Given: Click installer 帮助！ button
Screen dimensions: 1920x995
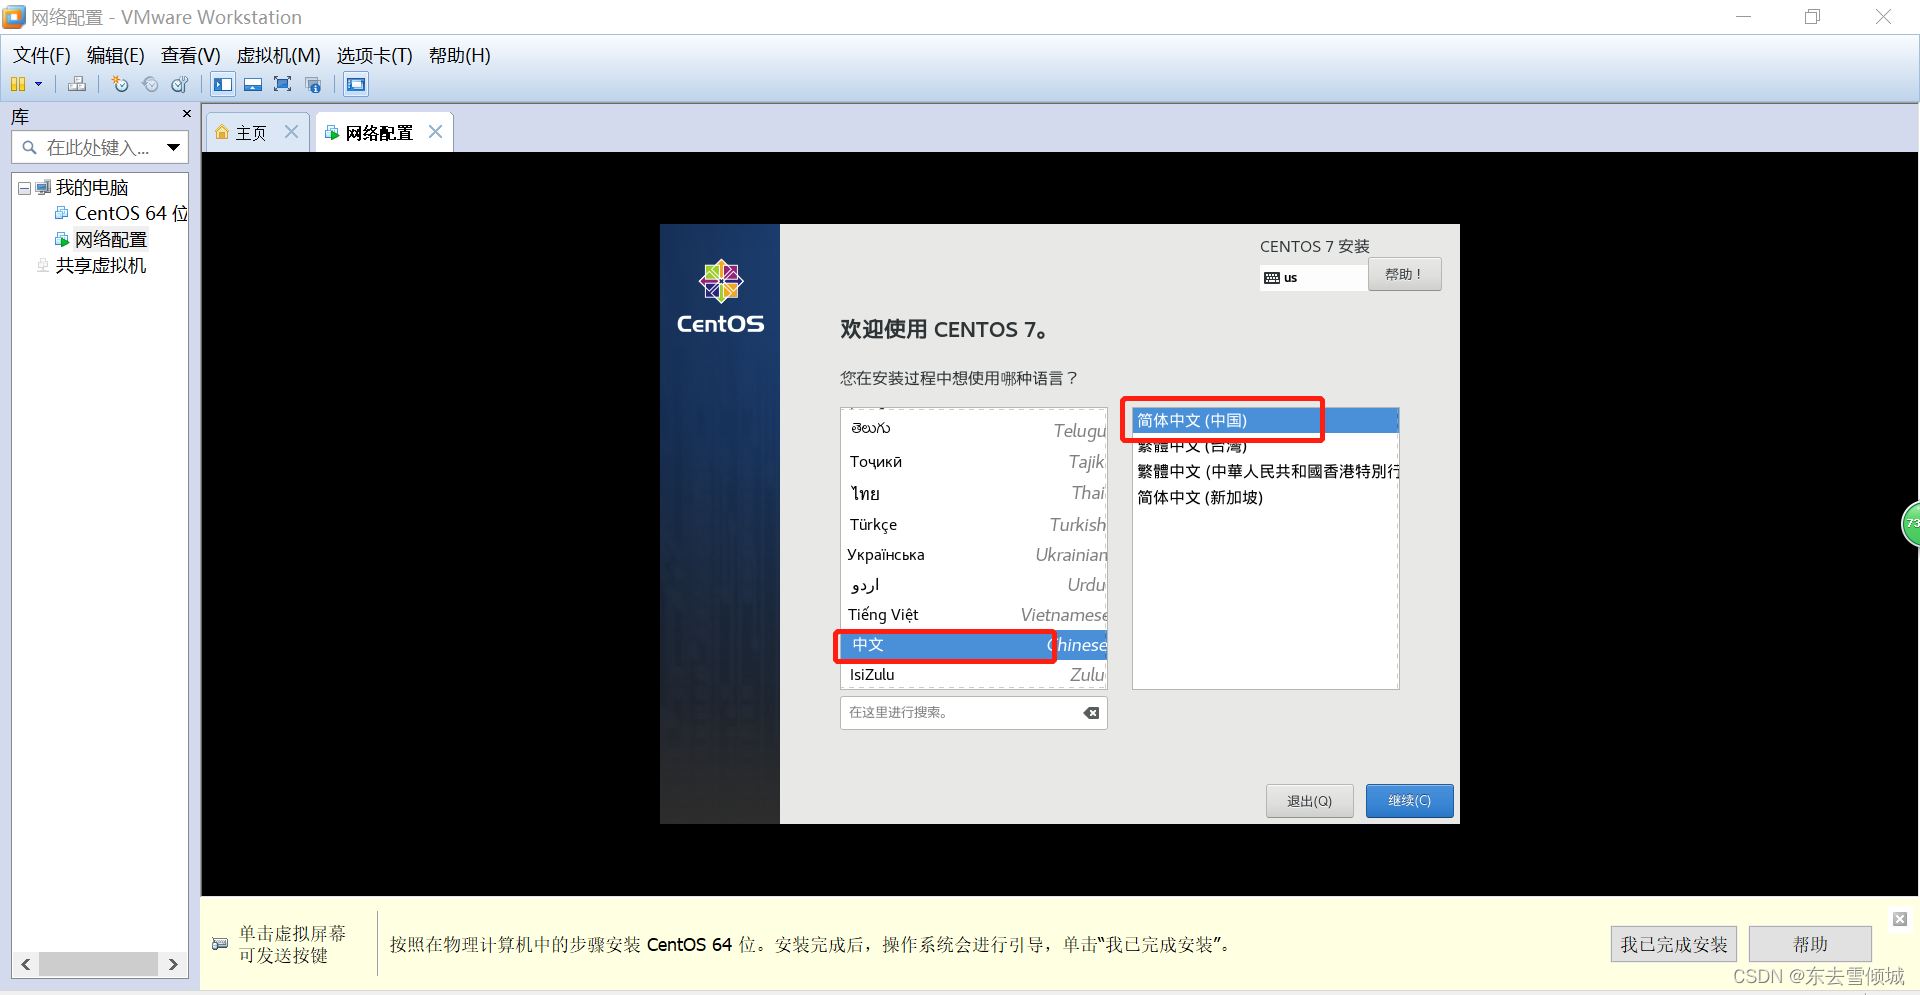Looking at the screenshot, I should 1404,274.
